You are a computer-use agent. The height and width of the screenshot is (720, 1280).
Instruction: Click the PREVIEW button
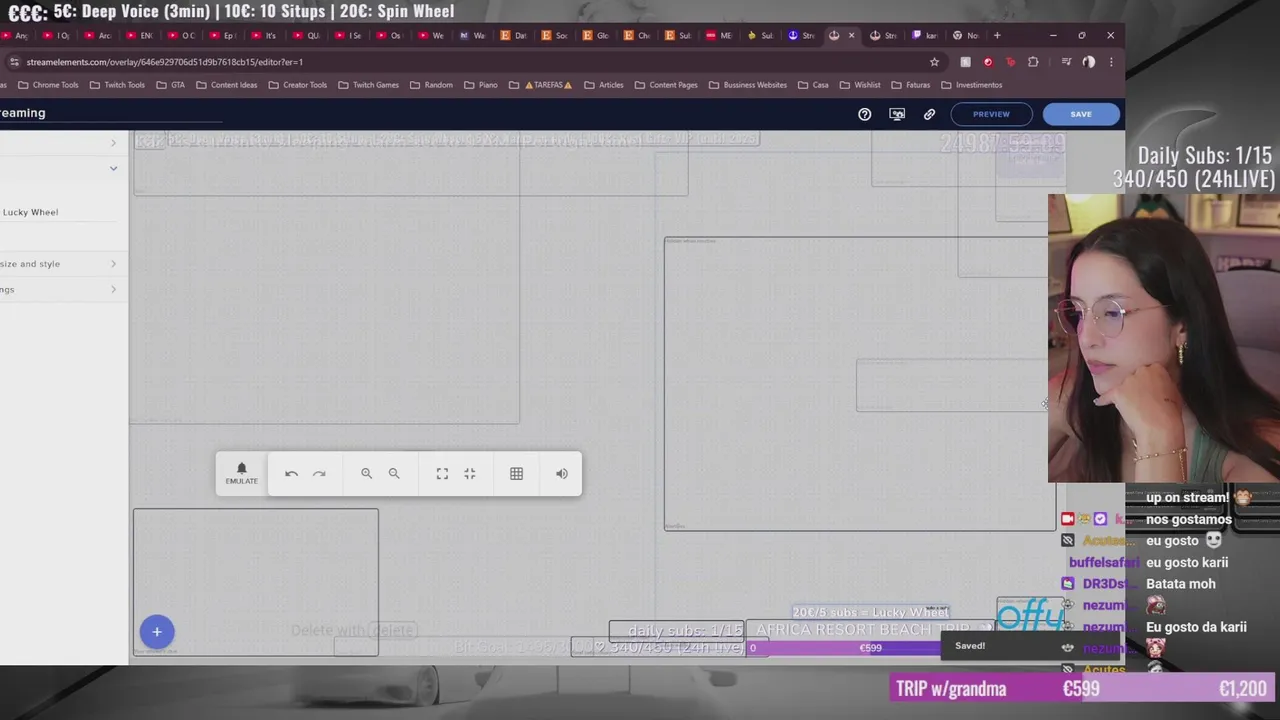pos(991,114)
